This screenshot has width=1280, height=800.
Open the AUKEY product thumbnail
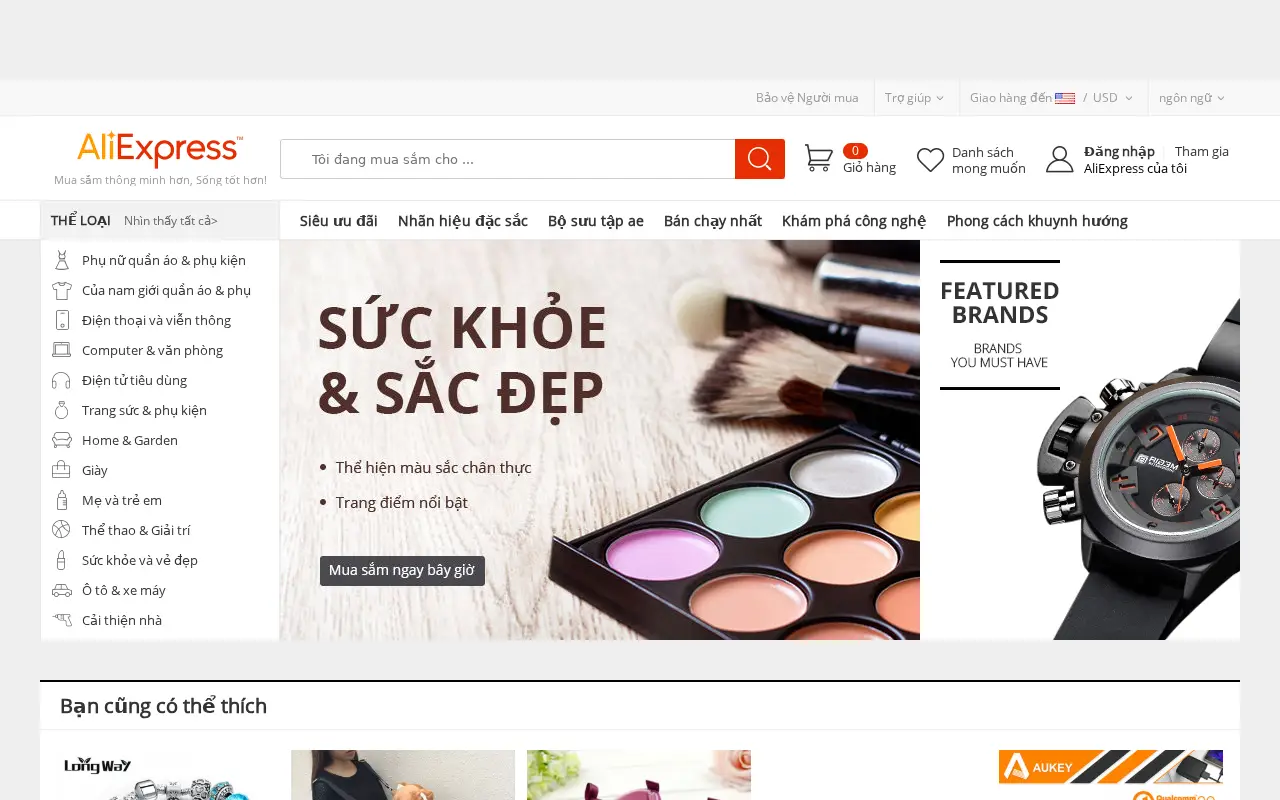(1111, 775)
